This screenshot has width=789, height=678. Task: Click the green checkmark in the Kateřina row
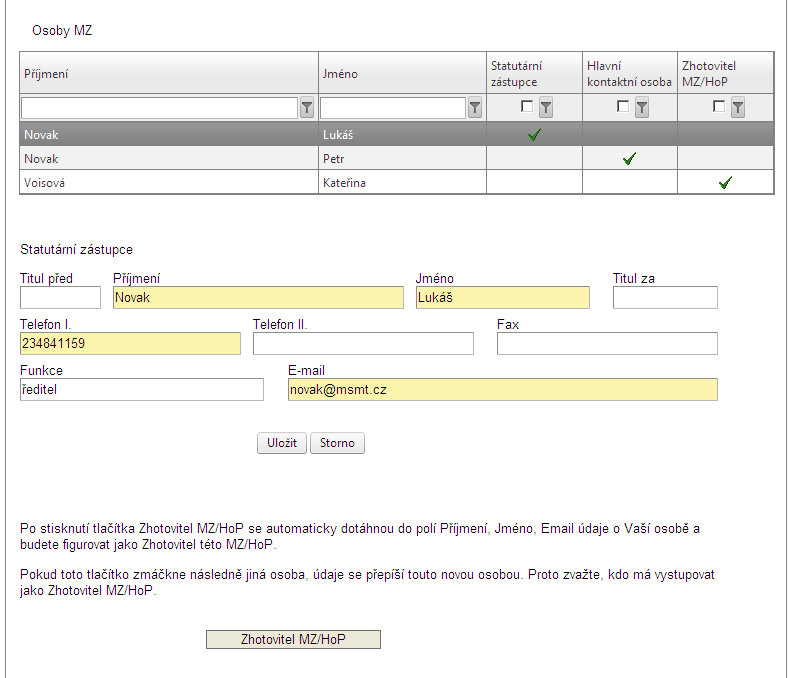point(725,183)
